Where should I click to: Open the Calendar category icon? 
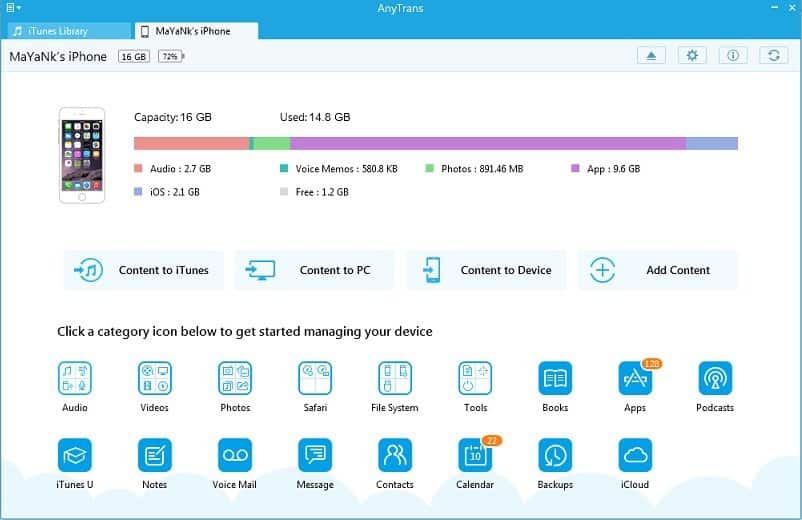(x=475, y=455)
